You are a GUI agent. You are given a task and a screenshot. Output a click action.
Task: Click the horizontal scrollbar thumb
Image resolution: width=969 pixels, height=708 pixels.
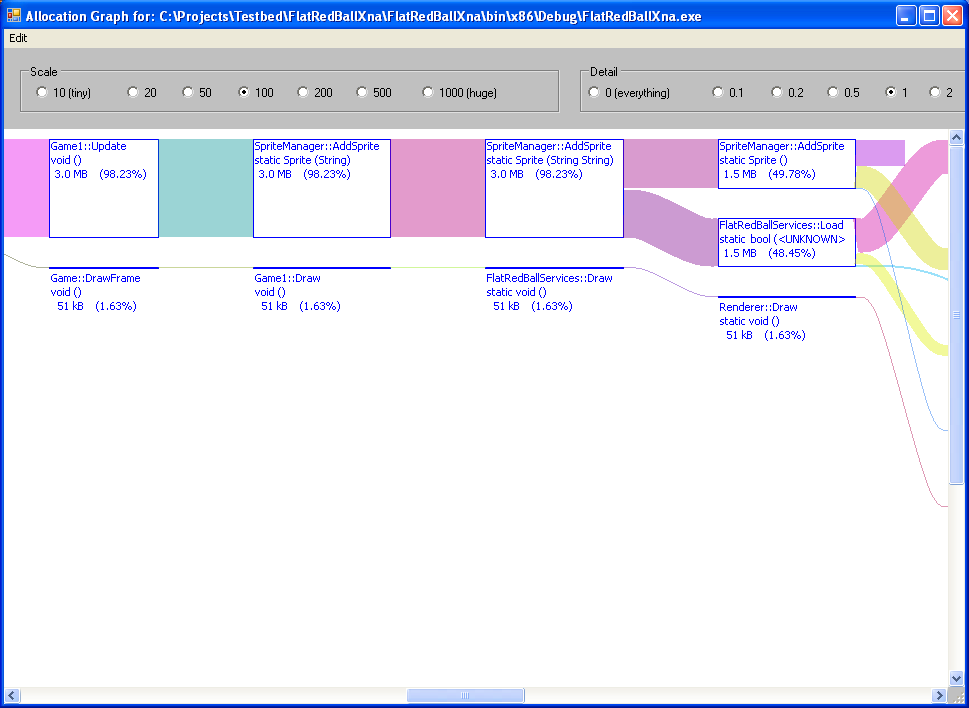[465, 695]
